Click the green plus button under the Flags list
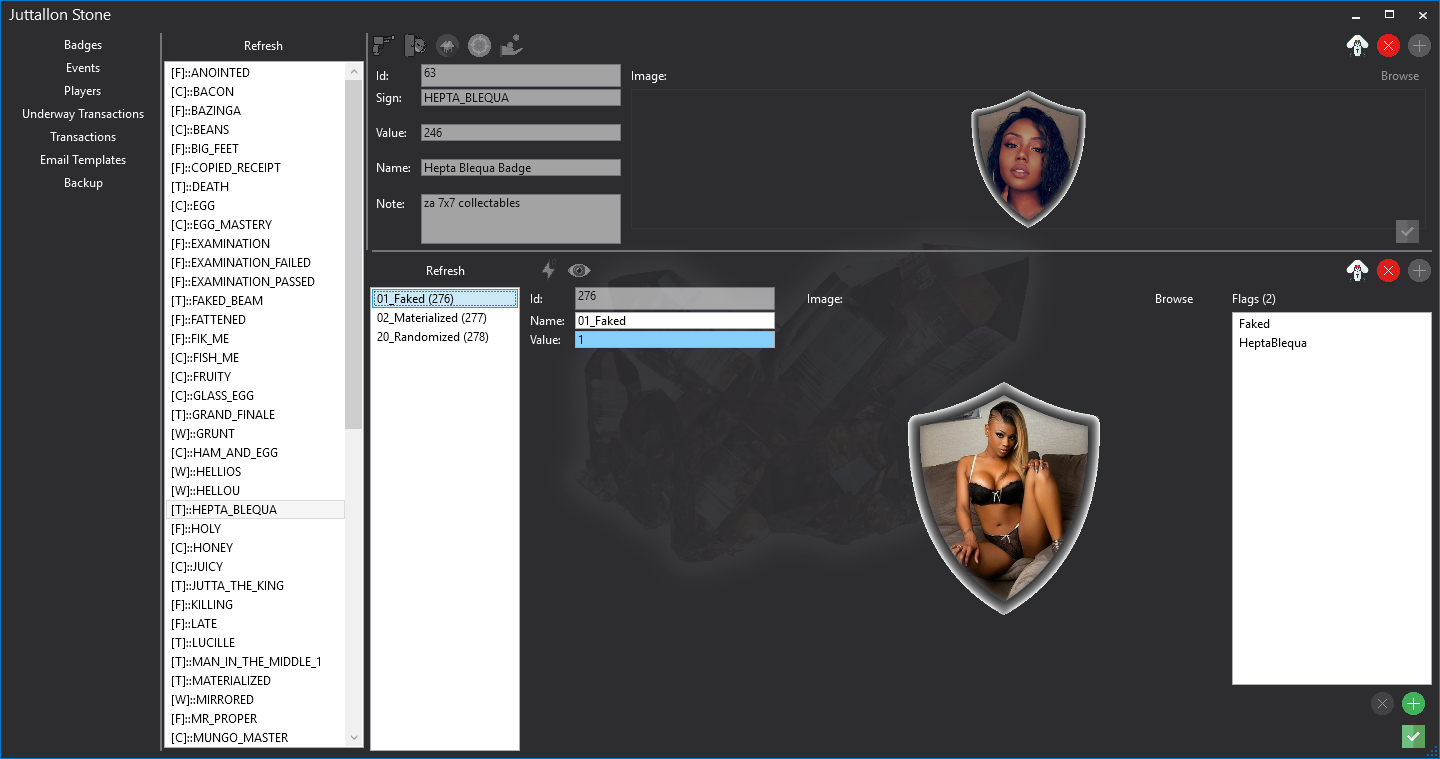Image resolution: width=1440 pixels, height=759 pixels. coord(1412,703)
